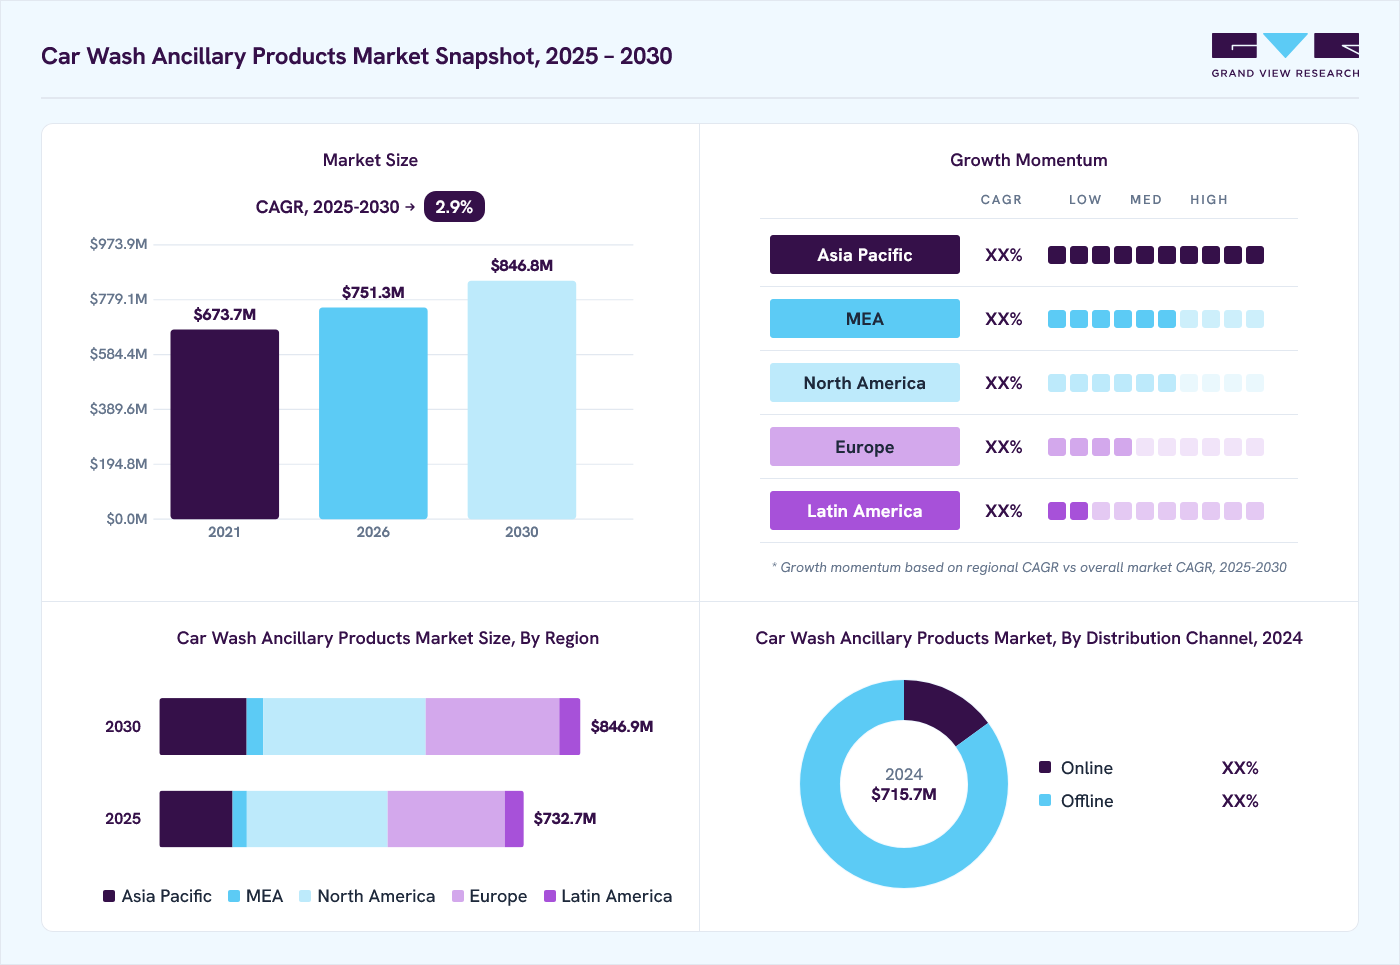This screenshot has width=1400, height=965.
Task: Click the $715.7M value in the donut center
Action: [x=904, y=795]
